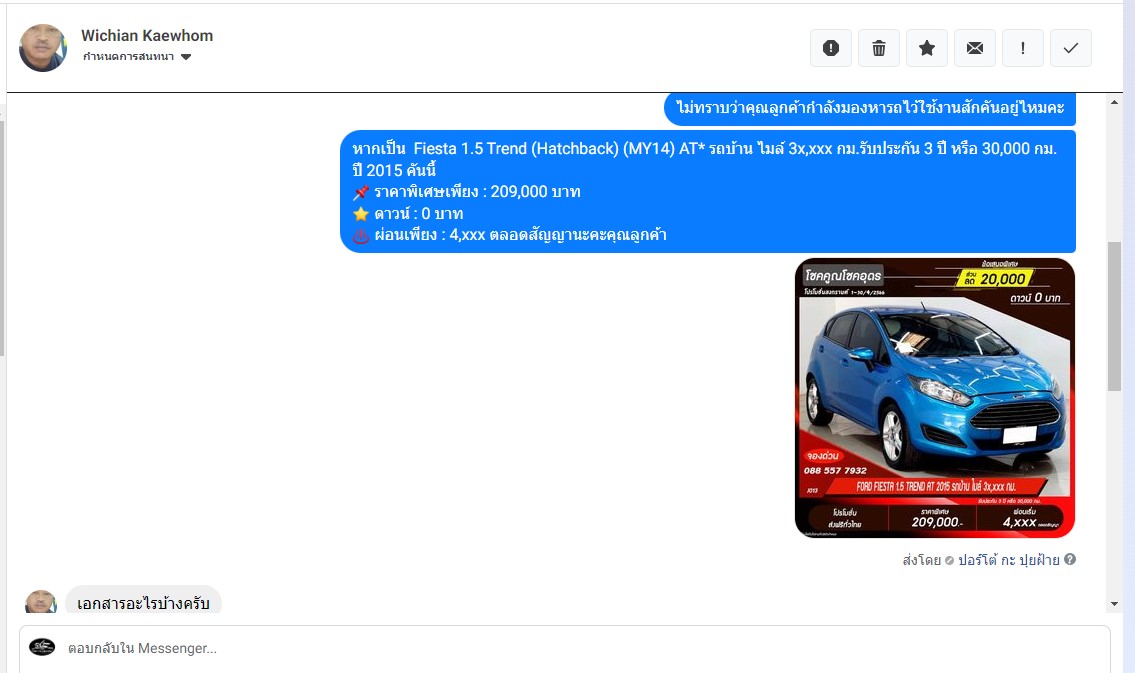Delete conversation with the trash icon
Screen dimensions: 1135x673
tap(879, 48)
